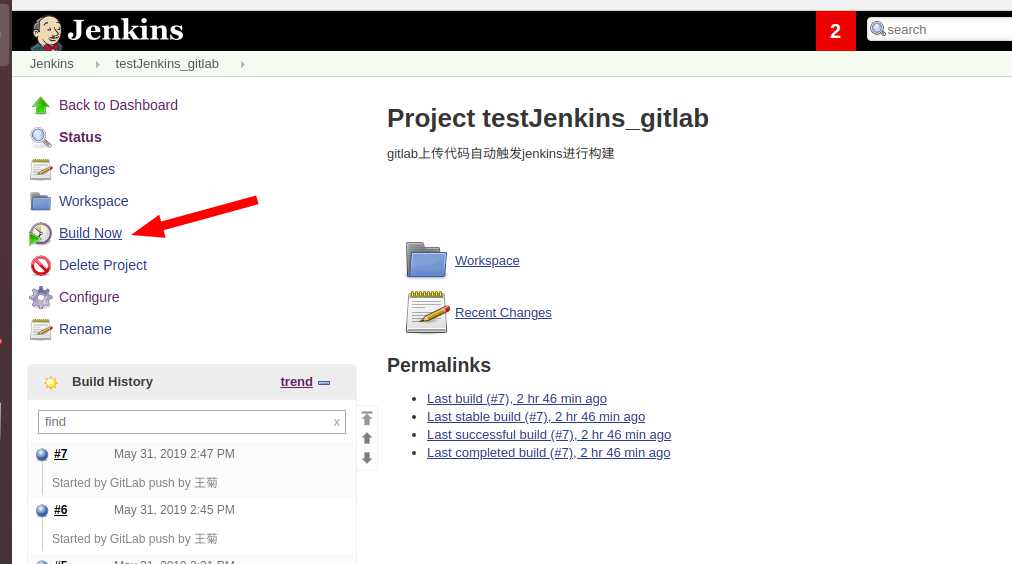1012x564 pixels.
Task: Open Last stable build (#7) permalink
Action: (536, 417)
